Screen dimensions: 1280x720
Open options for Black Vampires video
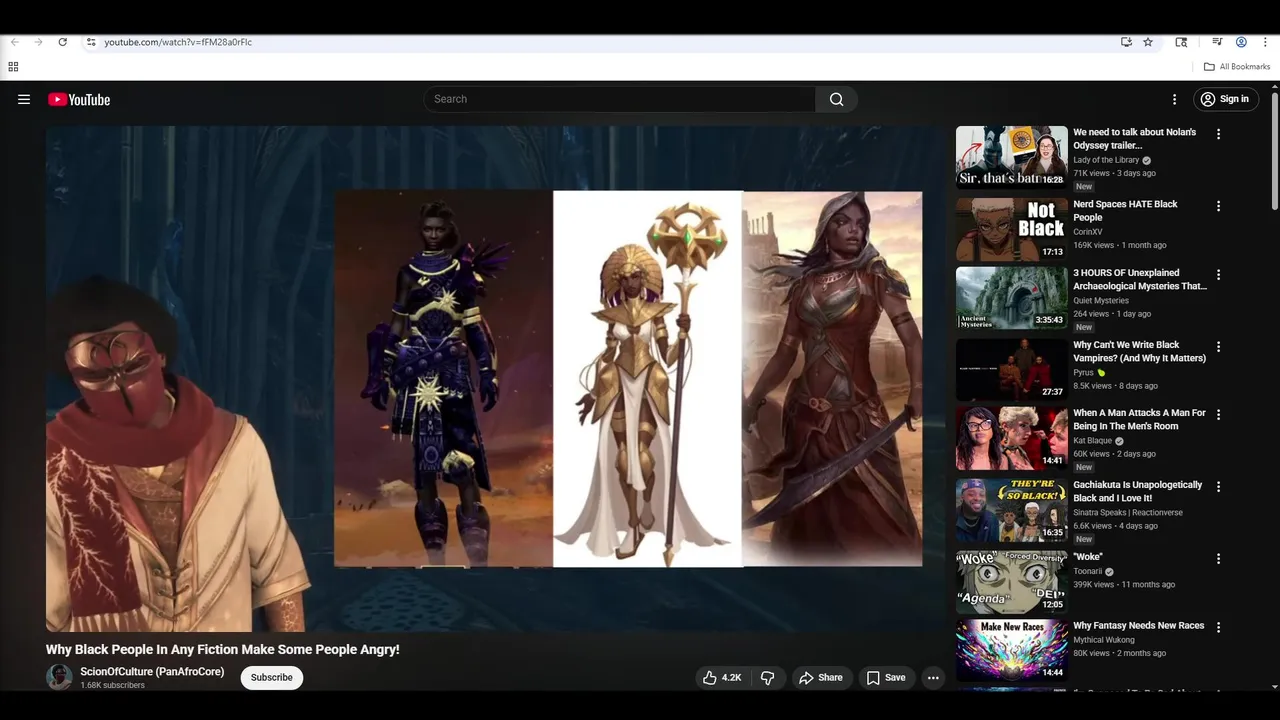(1218, 346)
